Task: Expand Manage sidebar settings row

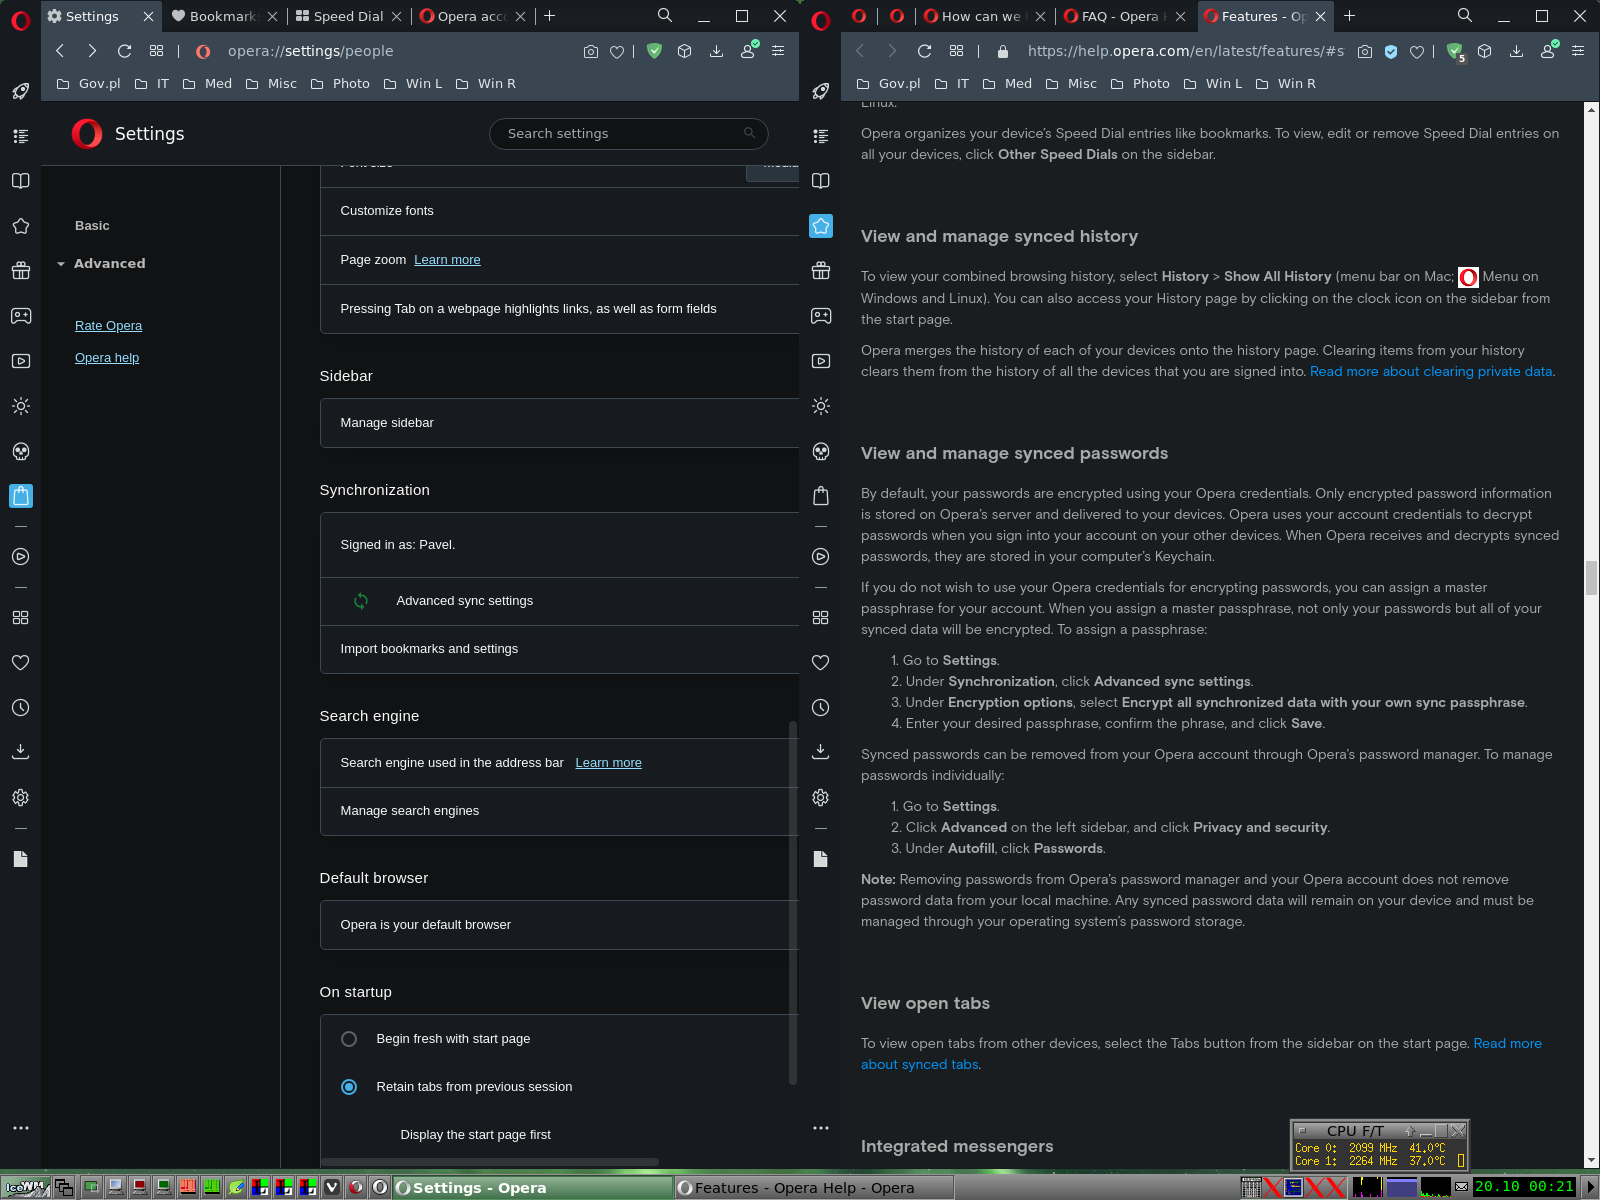Action: coord(559,423)
